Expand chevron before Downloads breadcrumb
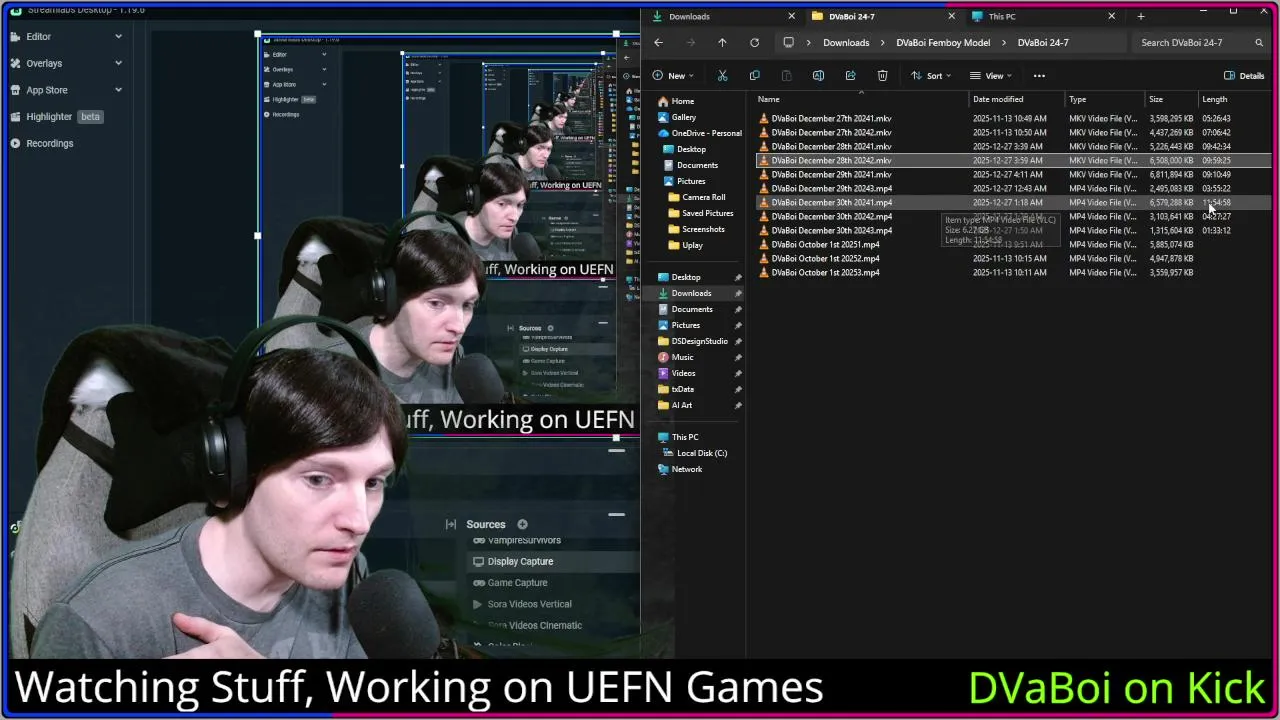Viewport: 1280px width, 720px height. [809, 43]
